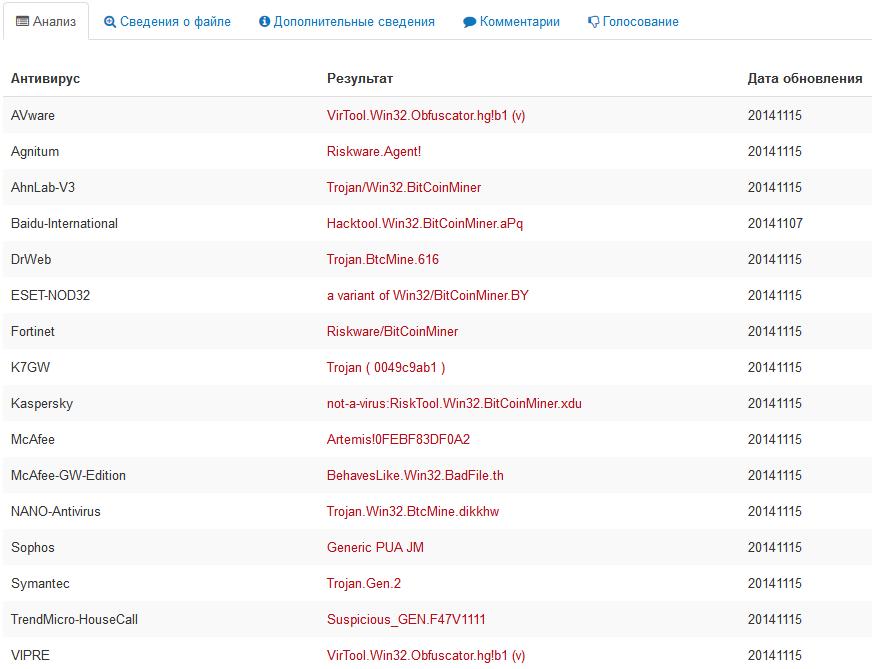
Task: Open Дополнительные сведения tab
Action: point(347,22)
